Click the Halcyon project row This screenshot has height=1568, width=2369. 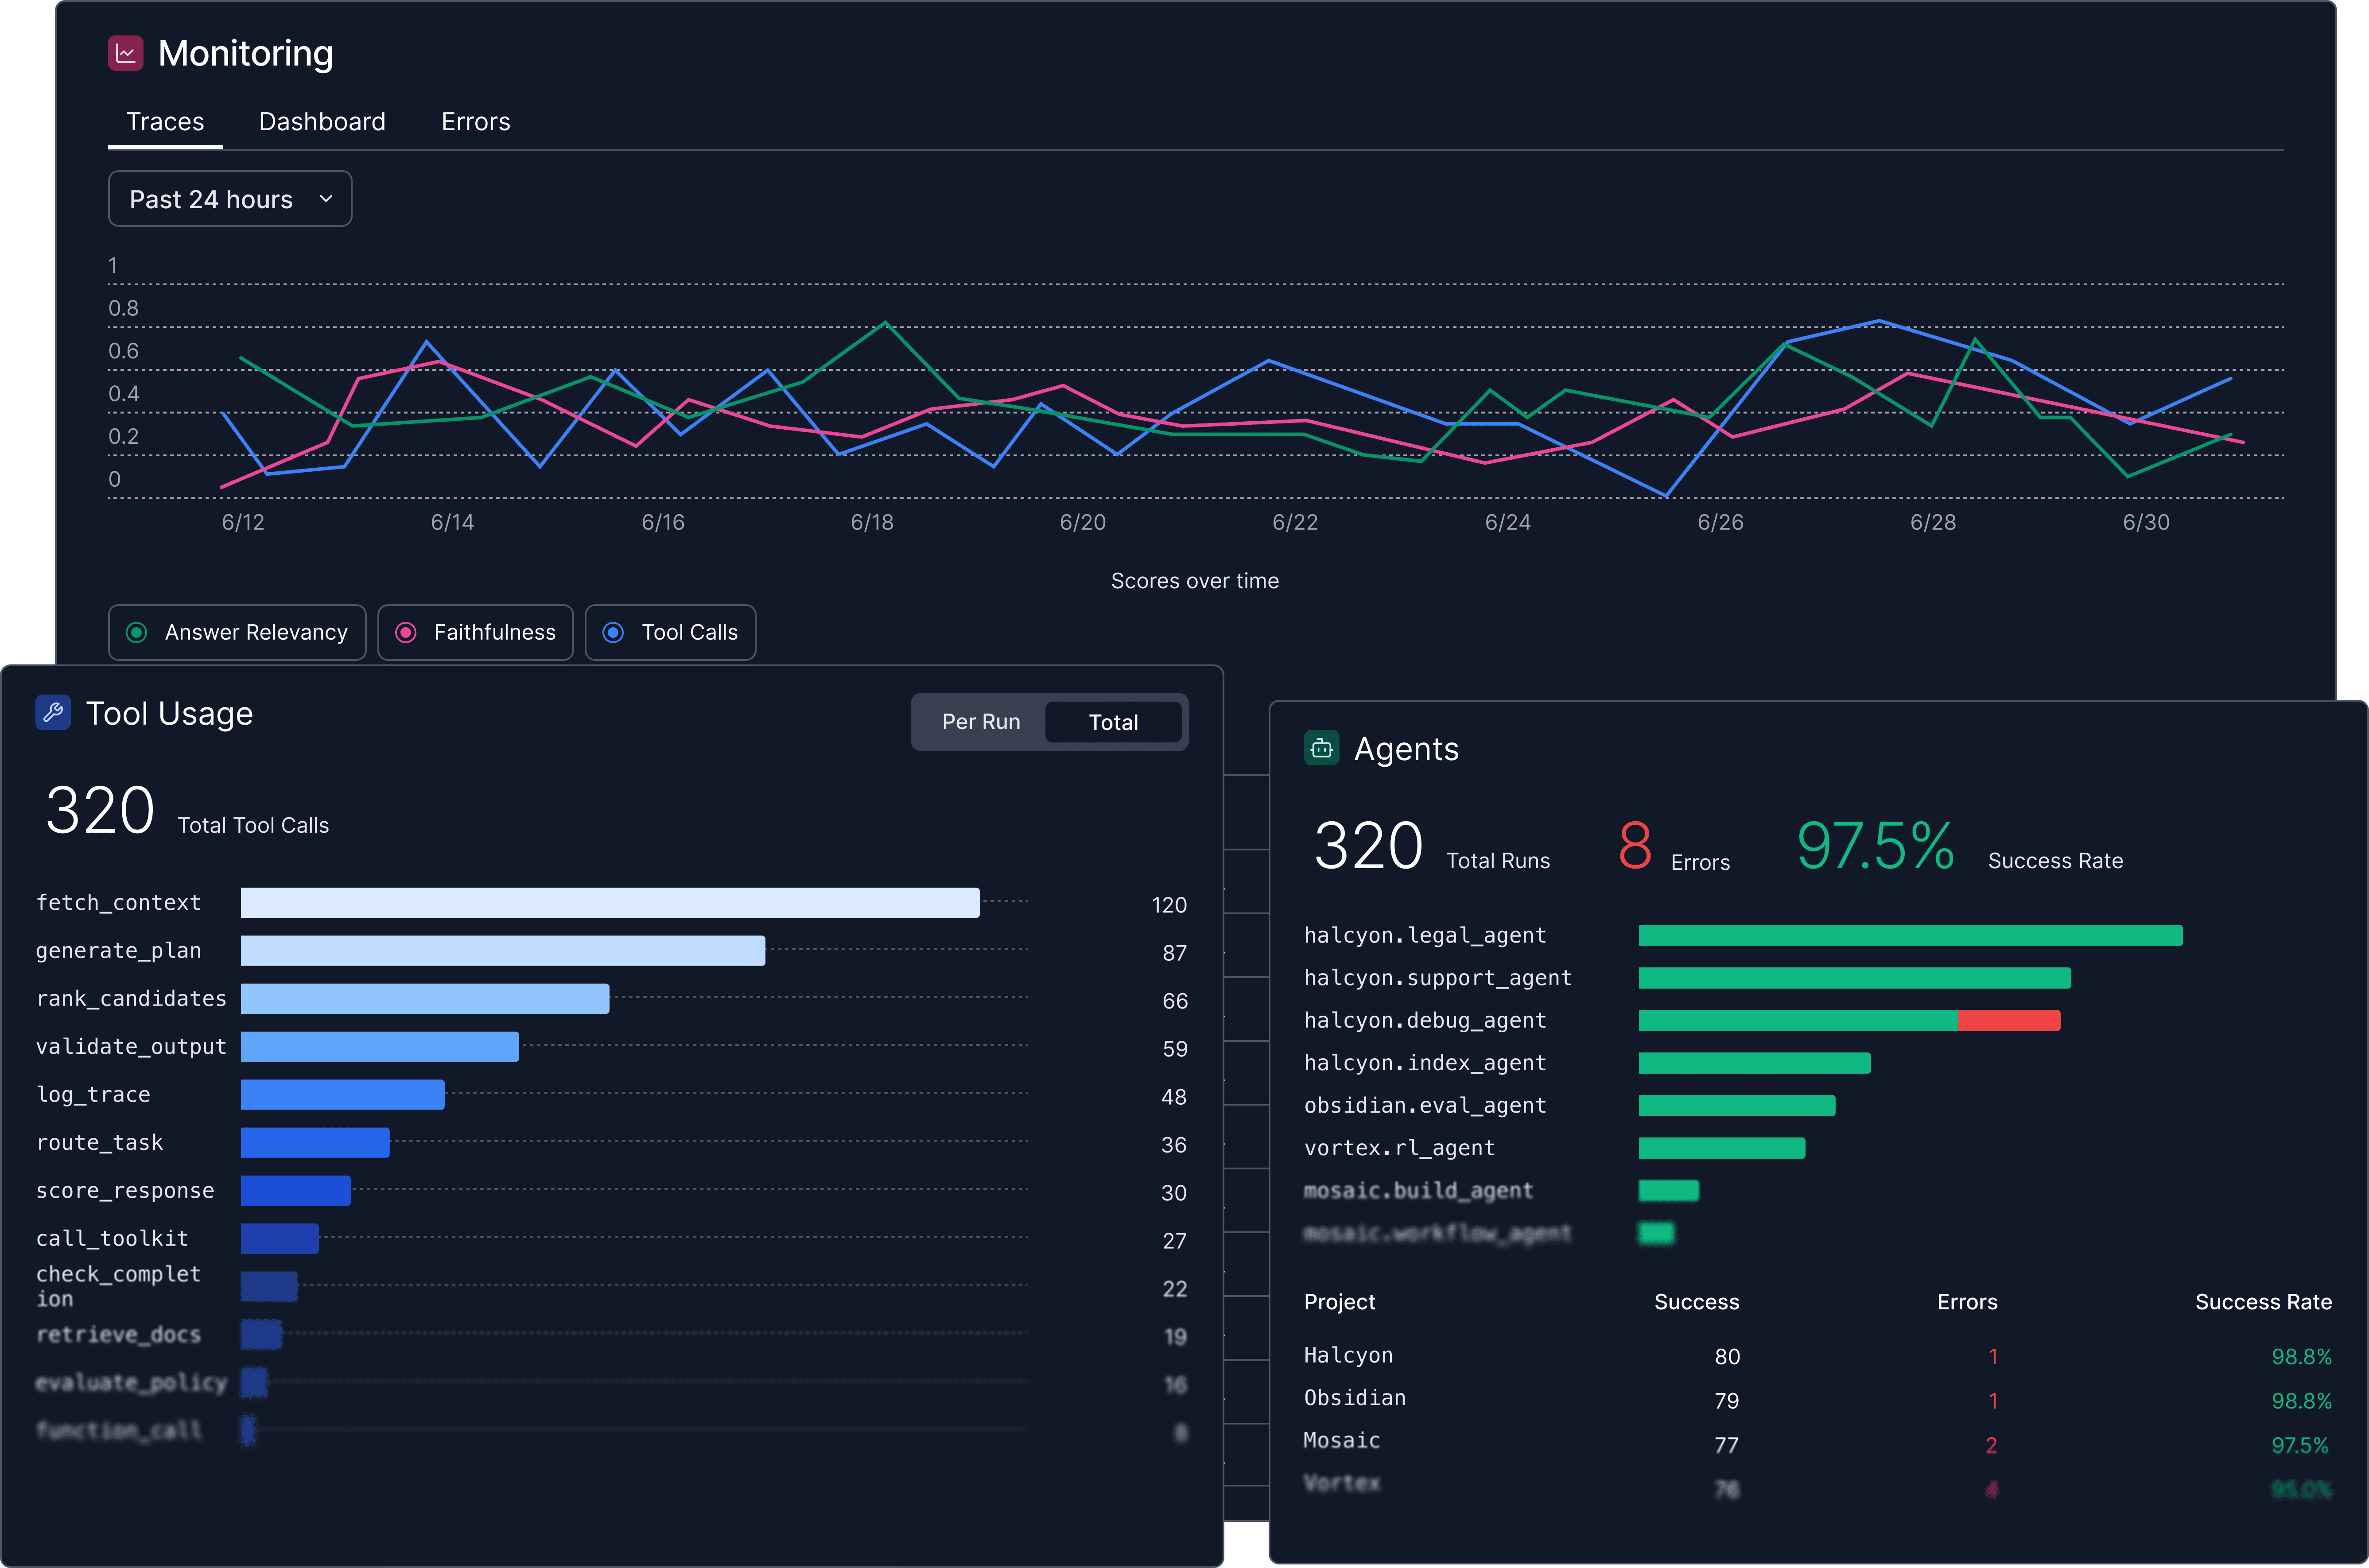(x=1348, y=1356)
